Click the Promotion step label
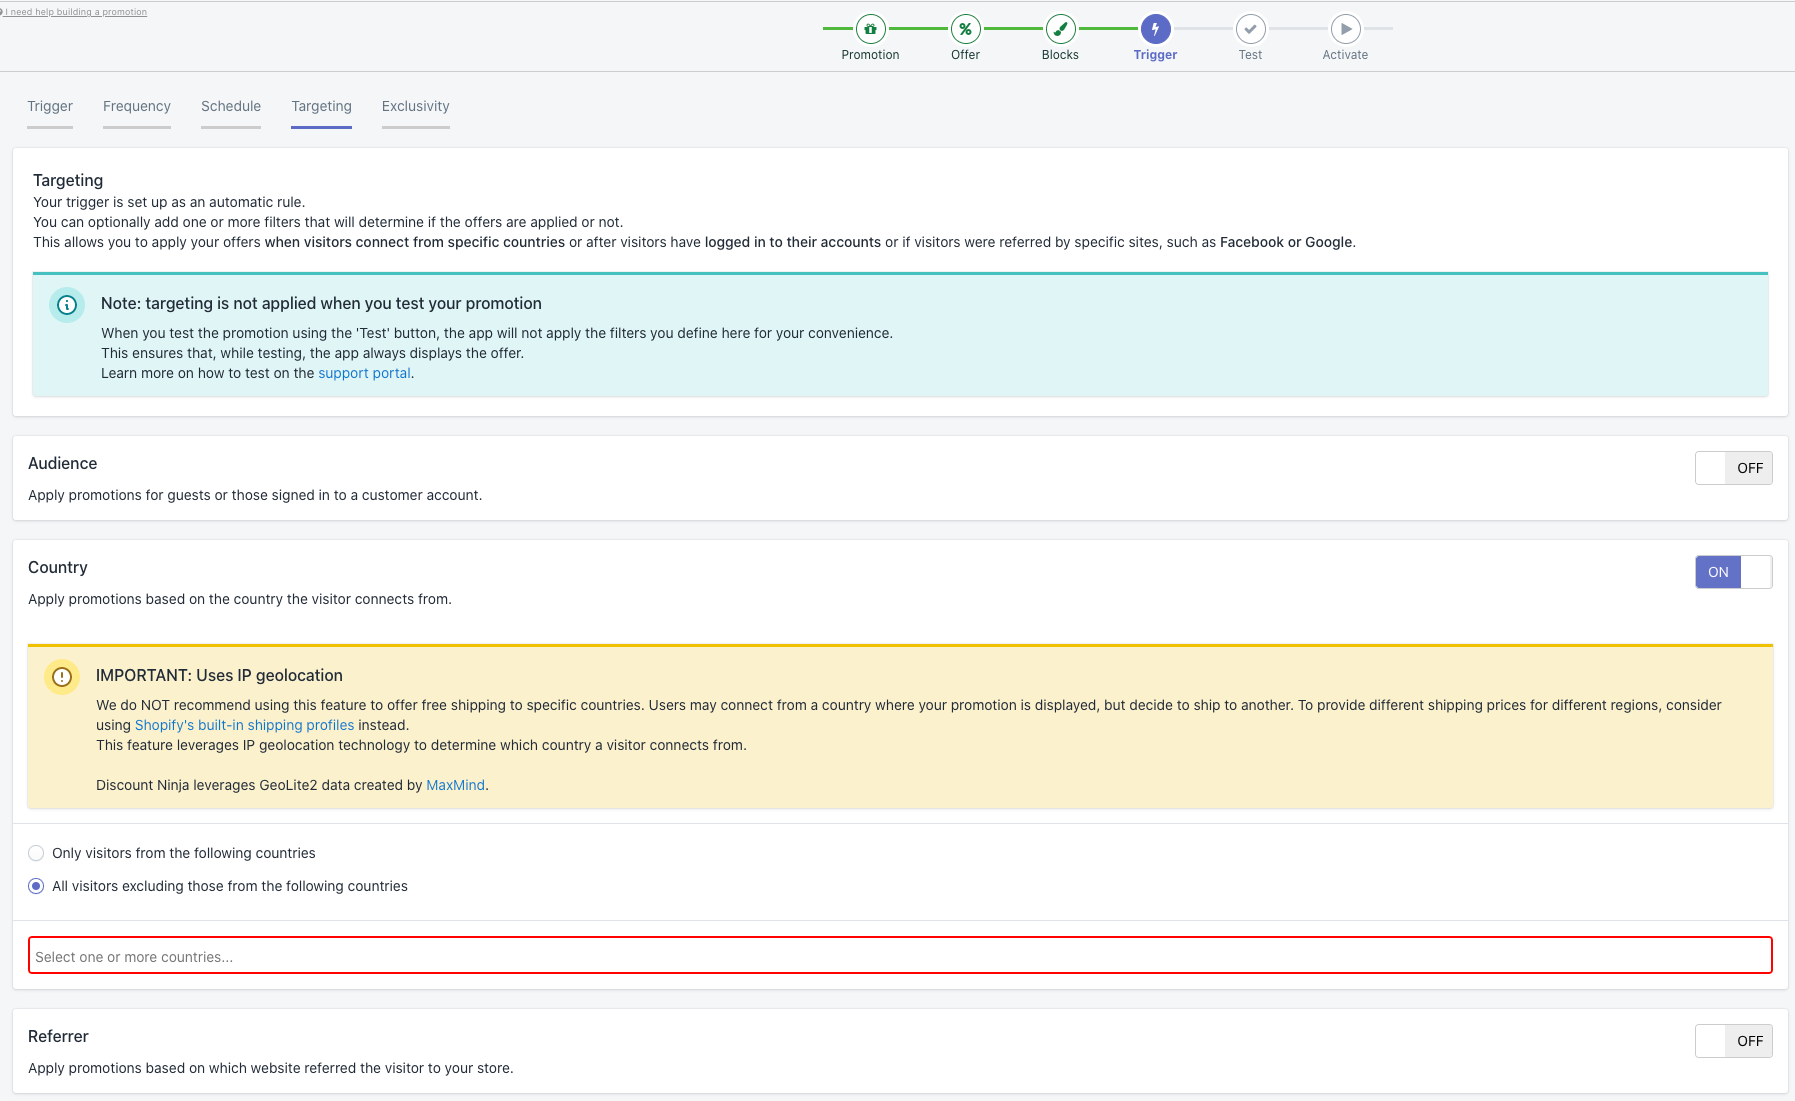The image size is (1795, 1101). 870,55
